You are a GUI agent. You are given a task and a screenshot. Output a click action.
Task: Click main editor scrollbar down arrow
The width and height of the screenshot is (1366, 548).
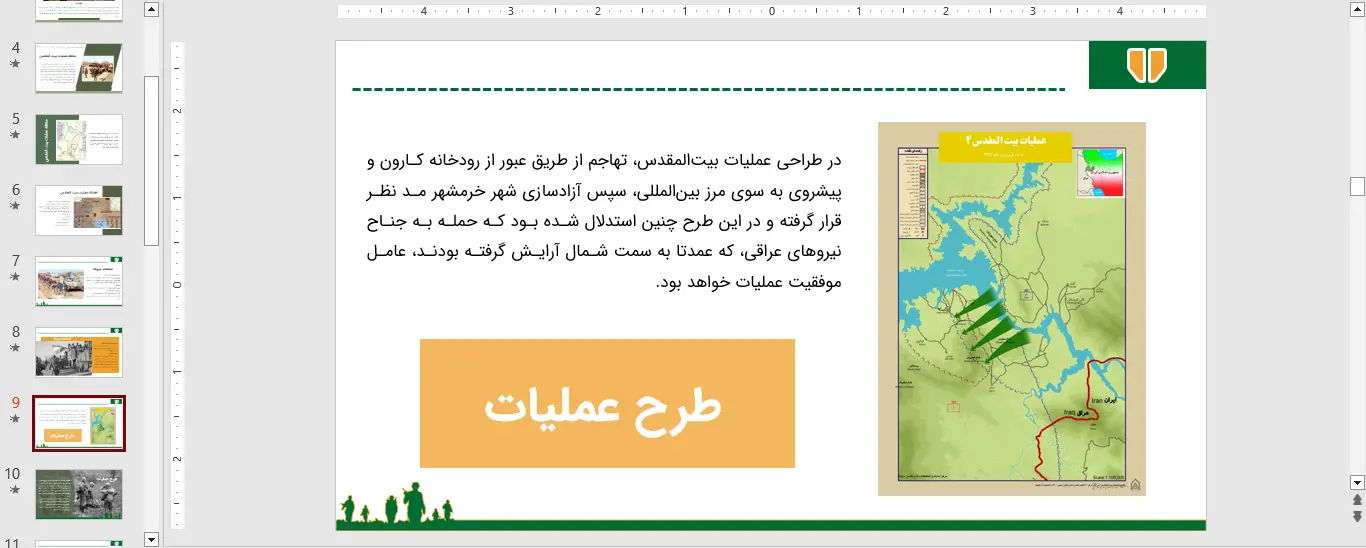coord(1357,482)
